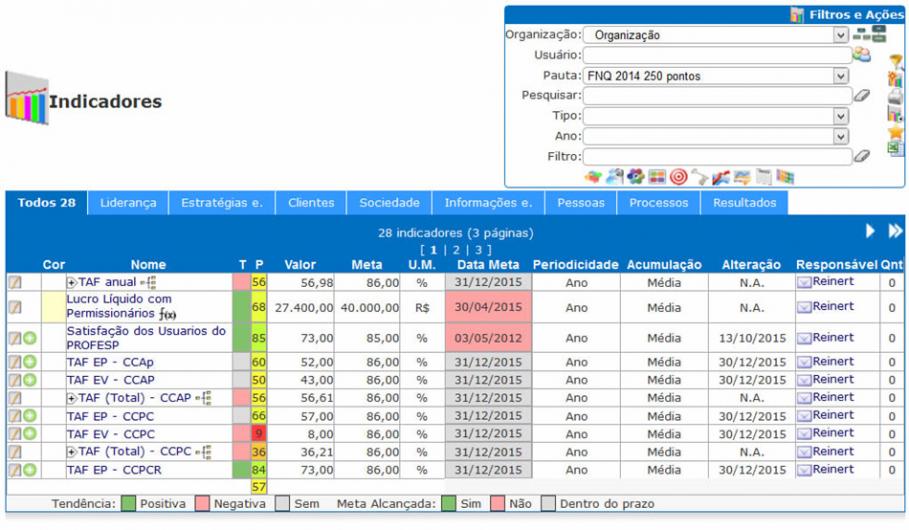
Task: Open TAF EP - CCPC indicator link
Action: tap(110, 416)
